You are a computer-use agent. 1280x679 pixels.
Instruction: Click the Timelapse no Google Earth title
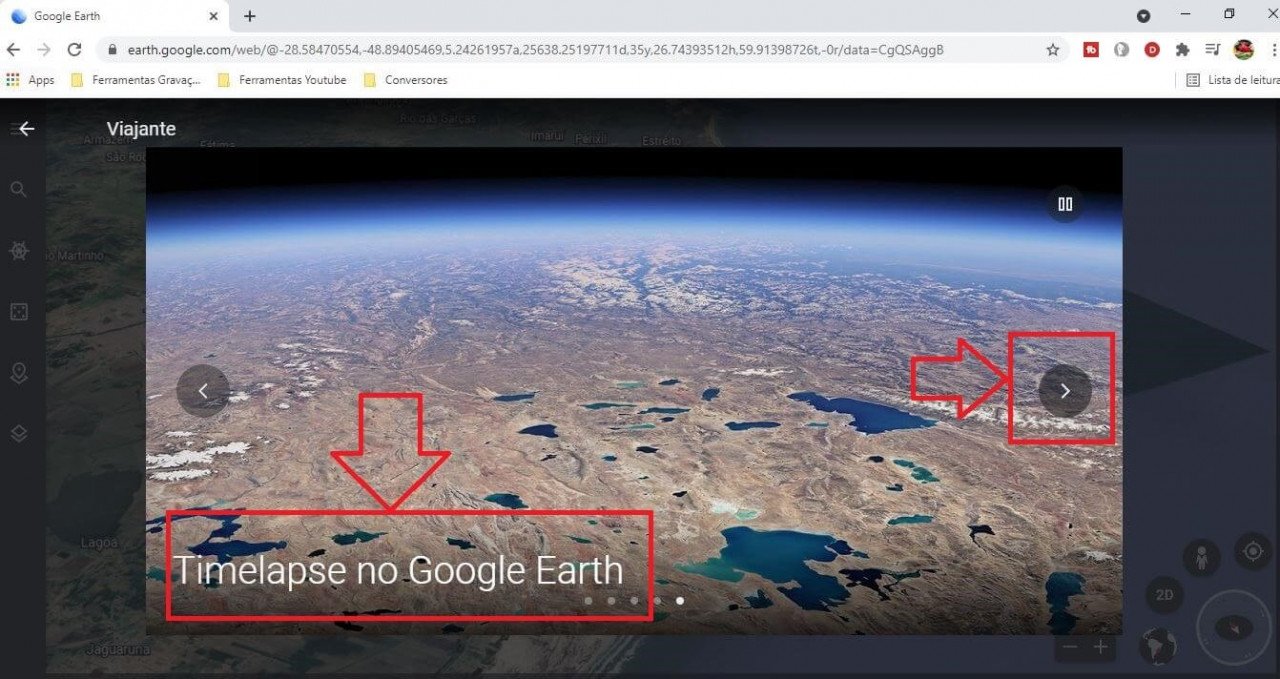398,570
